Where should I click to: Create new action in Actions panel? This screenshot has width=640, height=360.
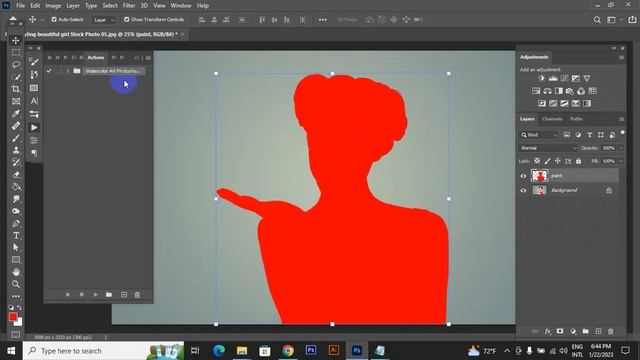click(x=124, y=295)
